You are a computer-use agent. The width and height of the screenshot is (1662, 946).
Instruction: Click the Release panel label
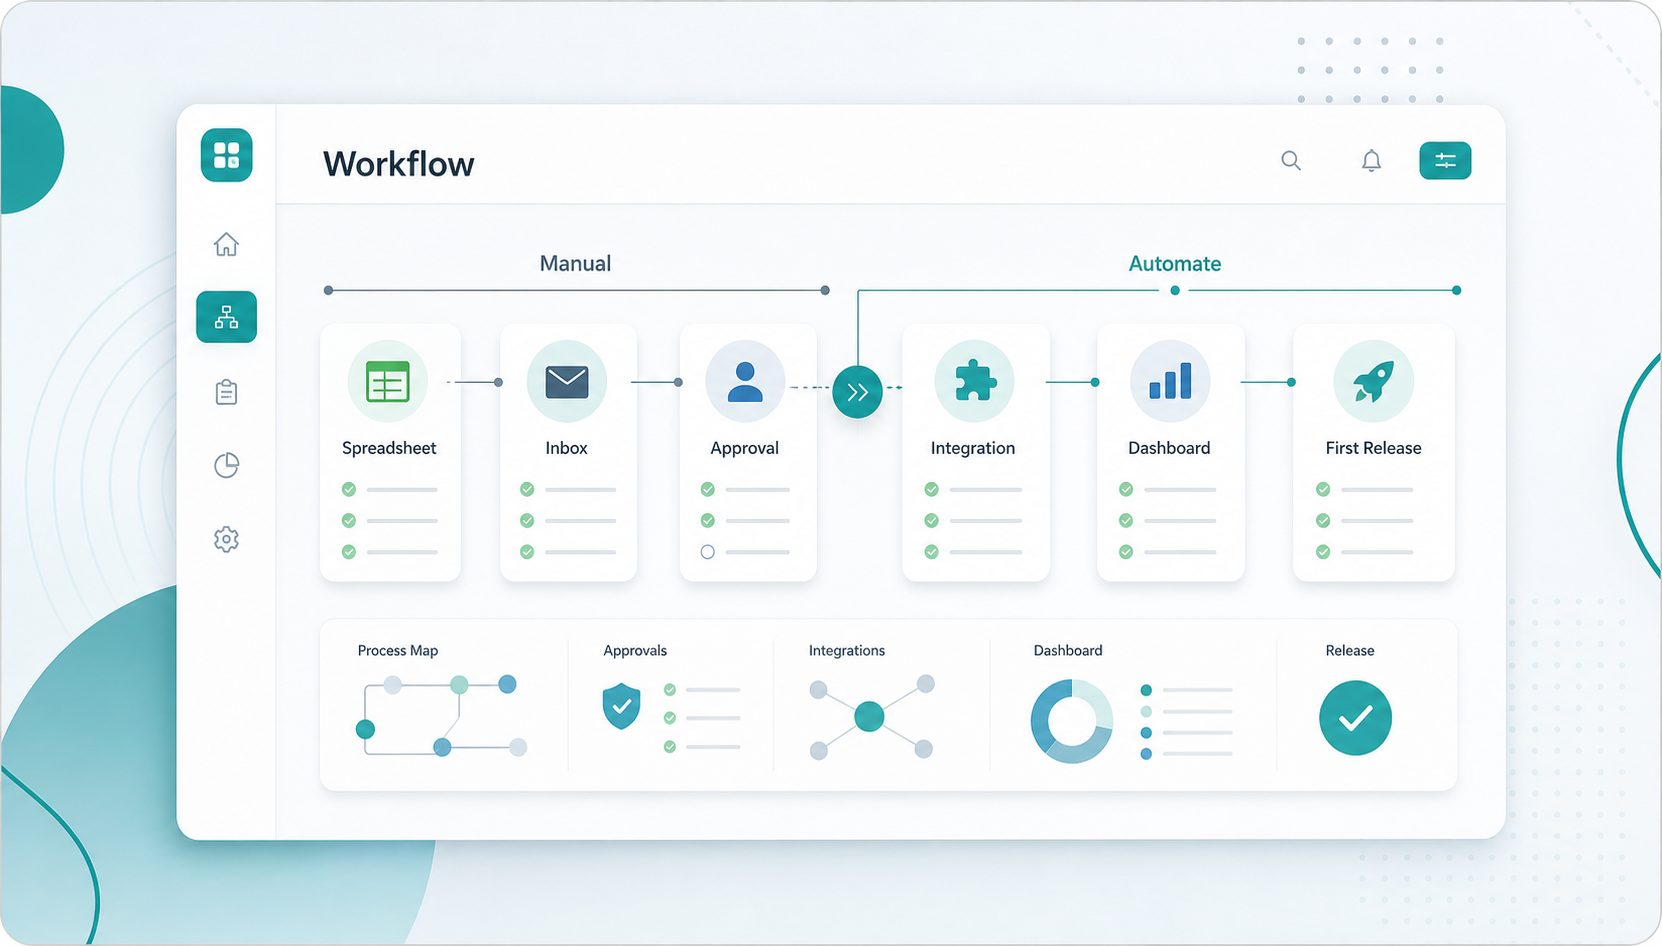click(1350, 651)
